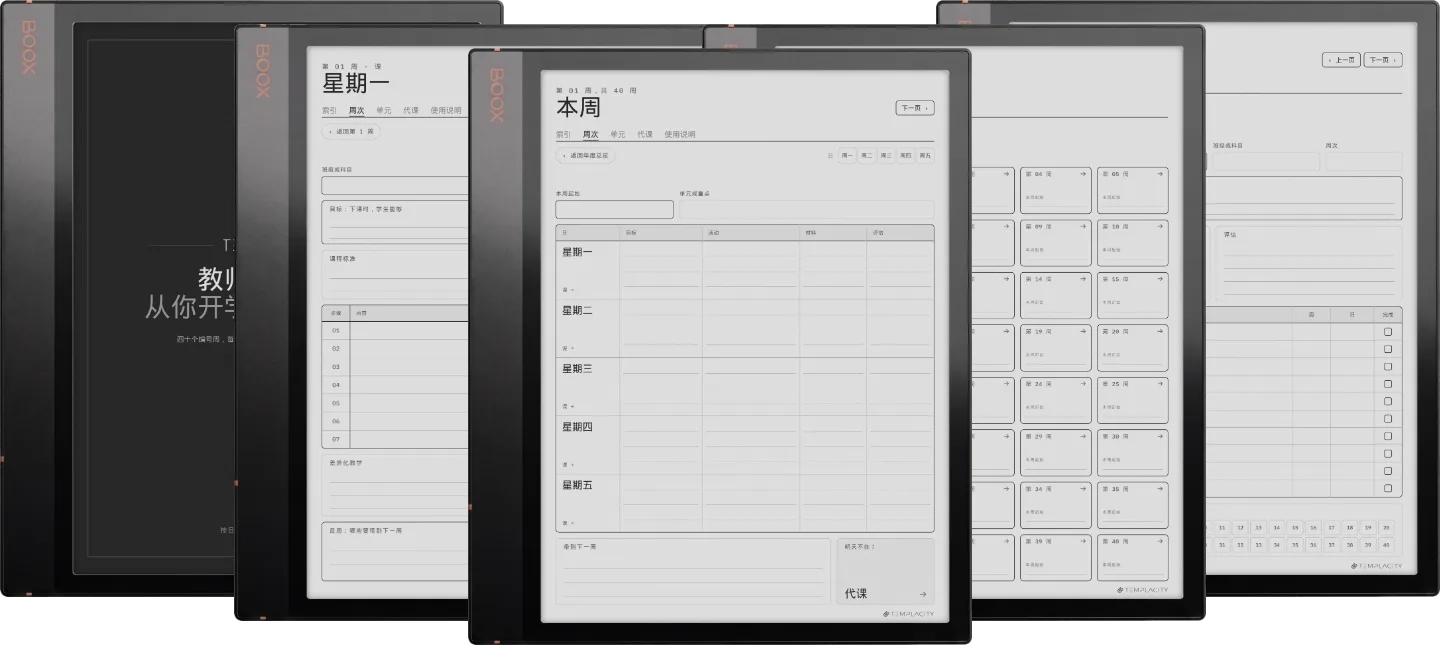Click the 返回年度总览 back button
1440x646 pixels.
point(584,156)
